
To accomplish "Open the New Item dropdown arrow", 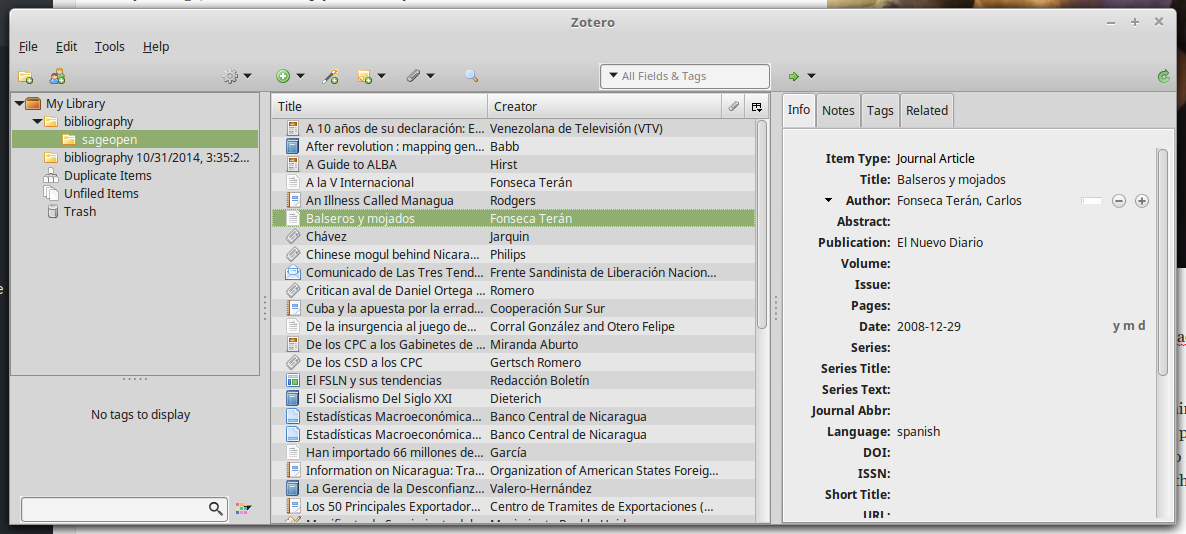I will coord(300,76).
